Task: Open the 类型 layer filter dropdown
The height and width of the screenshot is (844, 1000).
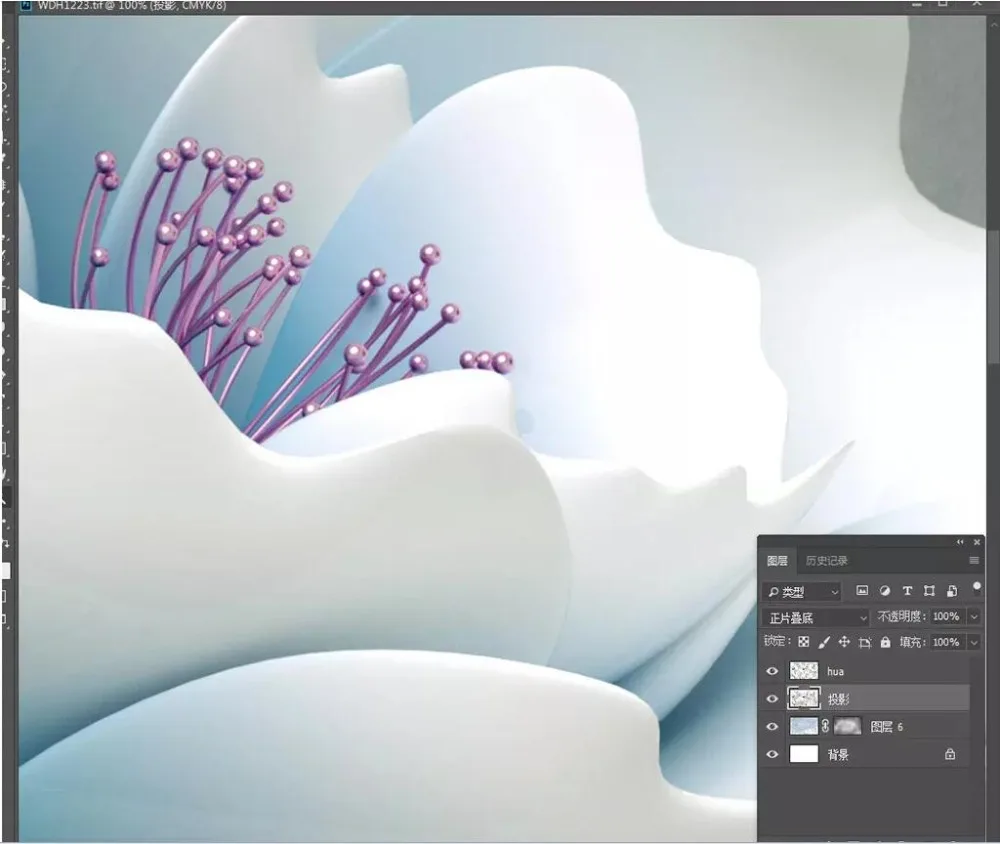Action: [802, 592]
